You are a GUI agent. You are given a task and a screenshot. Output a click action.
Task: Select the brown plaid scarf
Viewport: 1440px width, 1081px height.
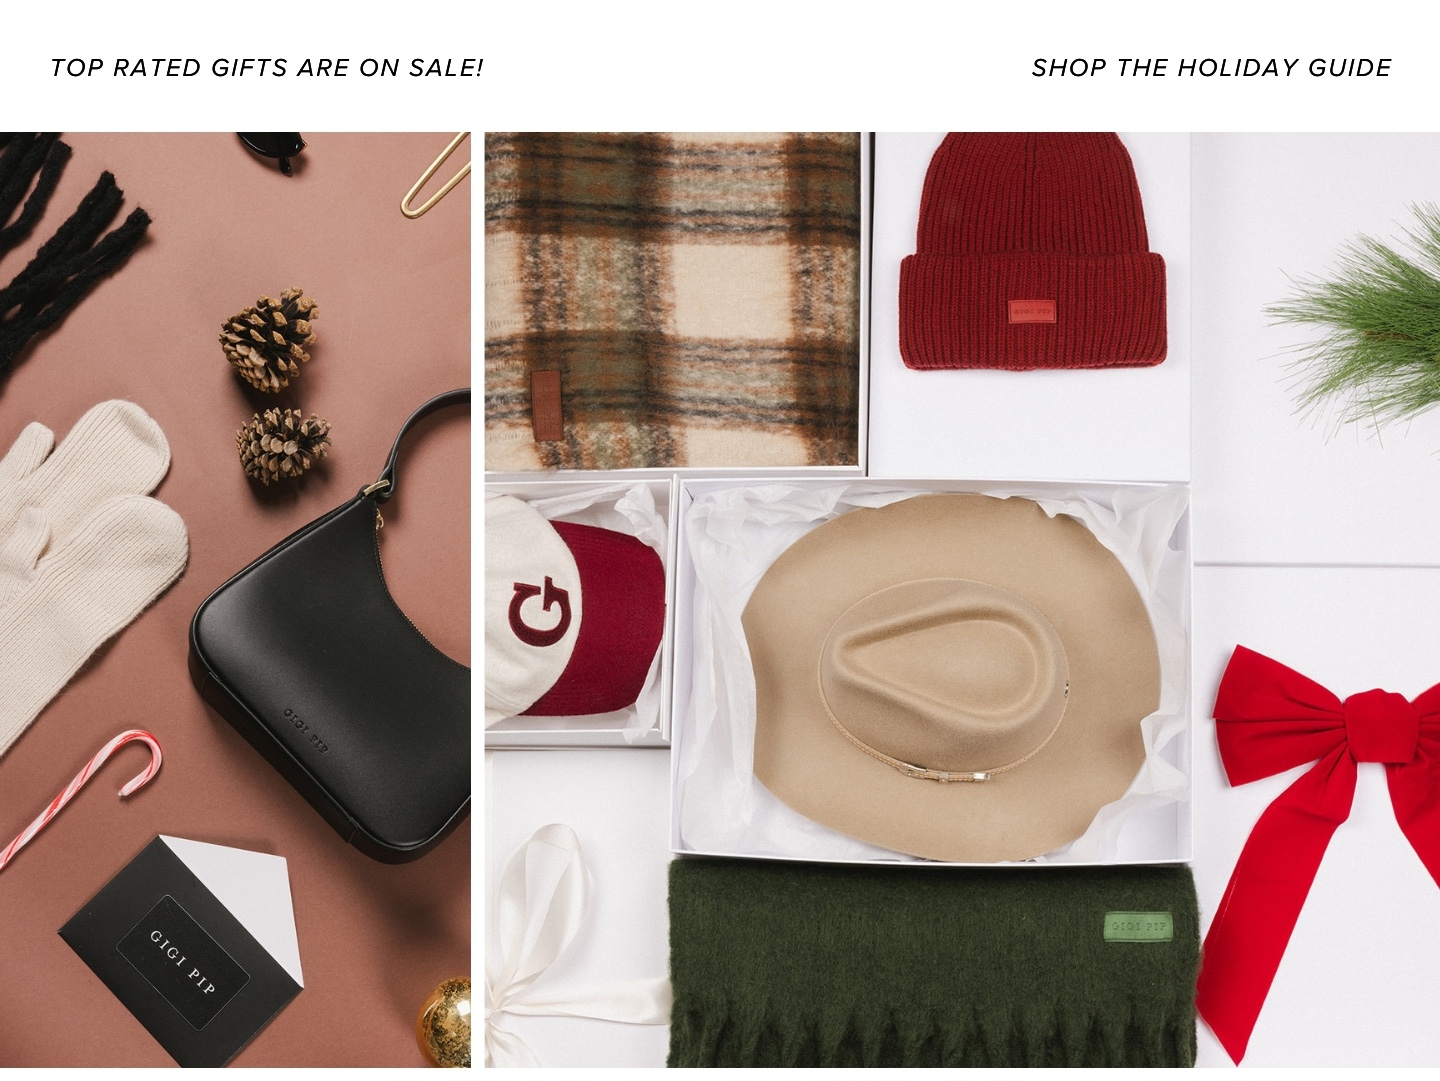pyautogui.click(x=672, y=300)
